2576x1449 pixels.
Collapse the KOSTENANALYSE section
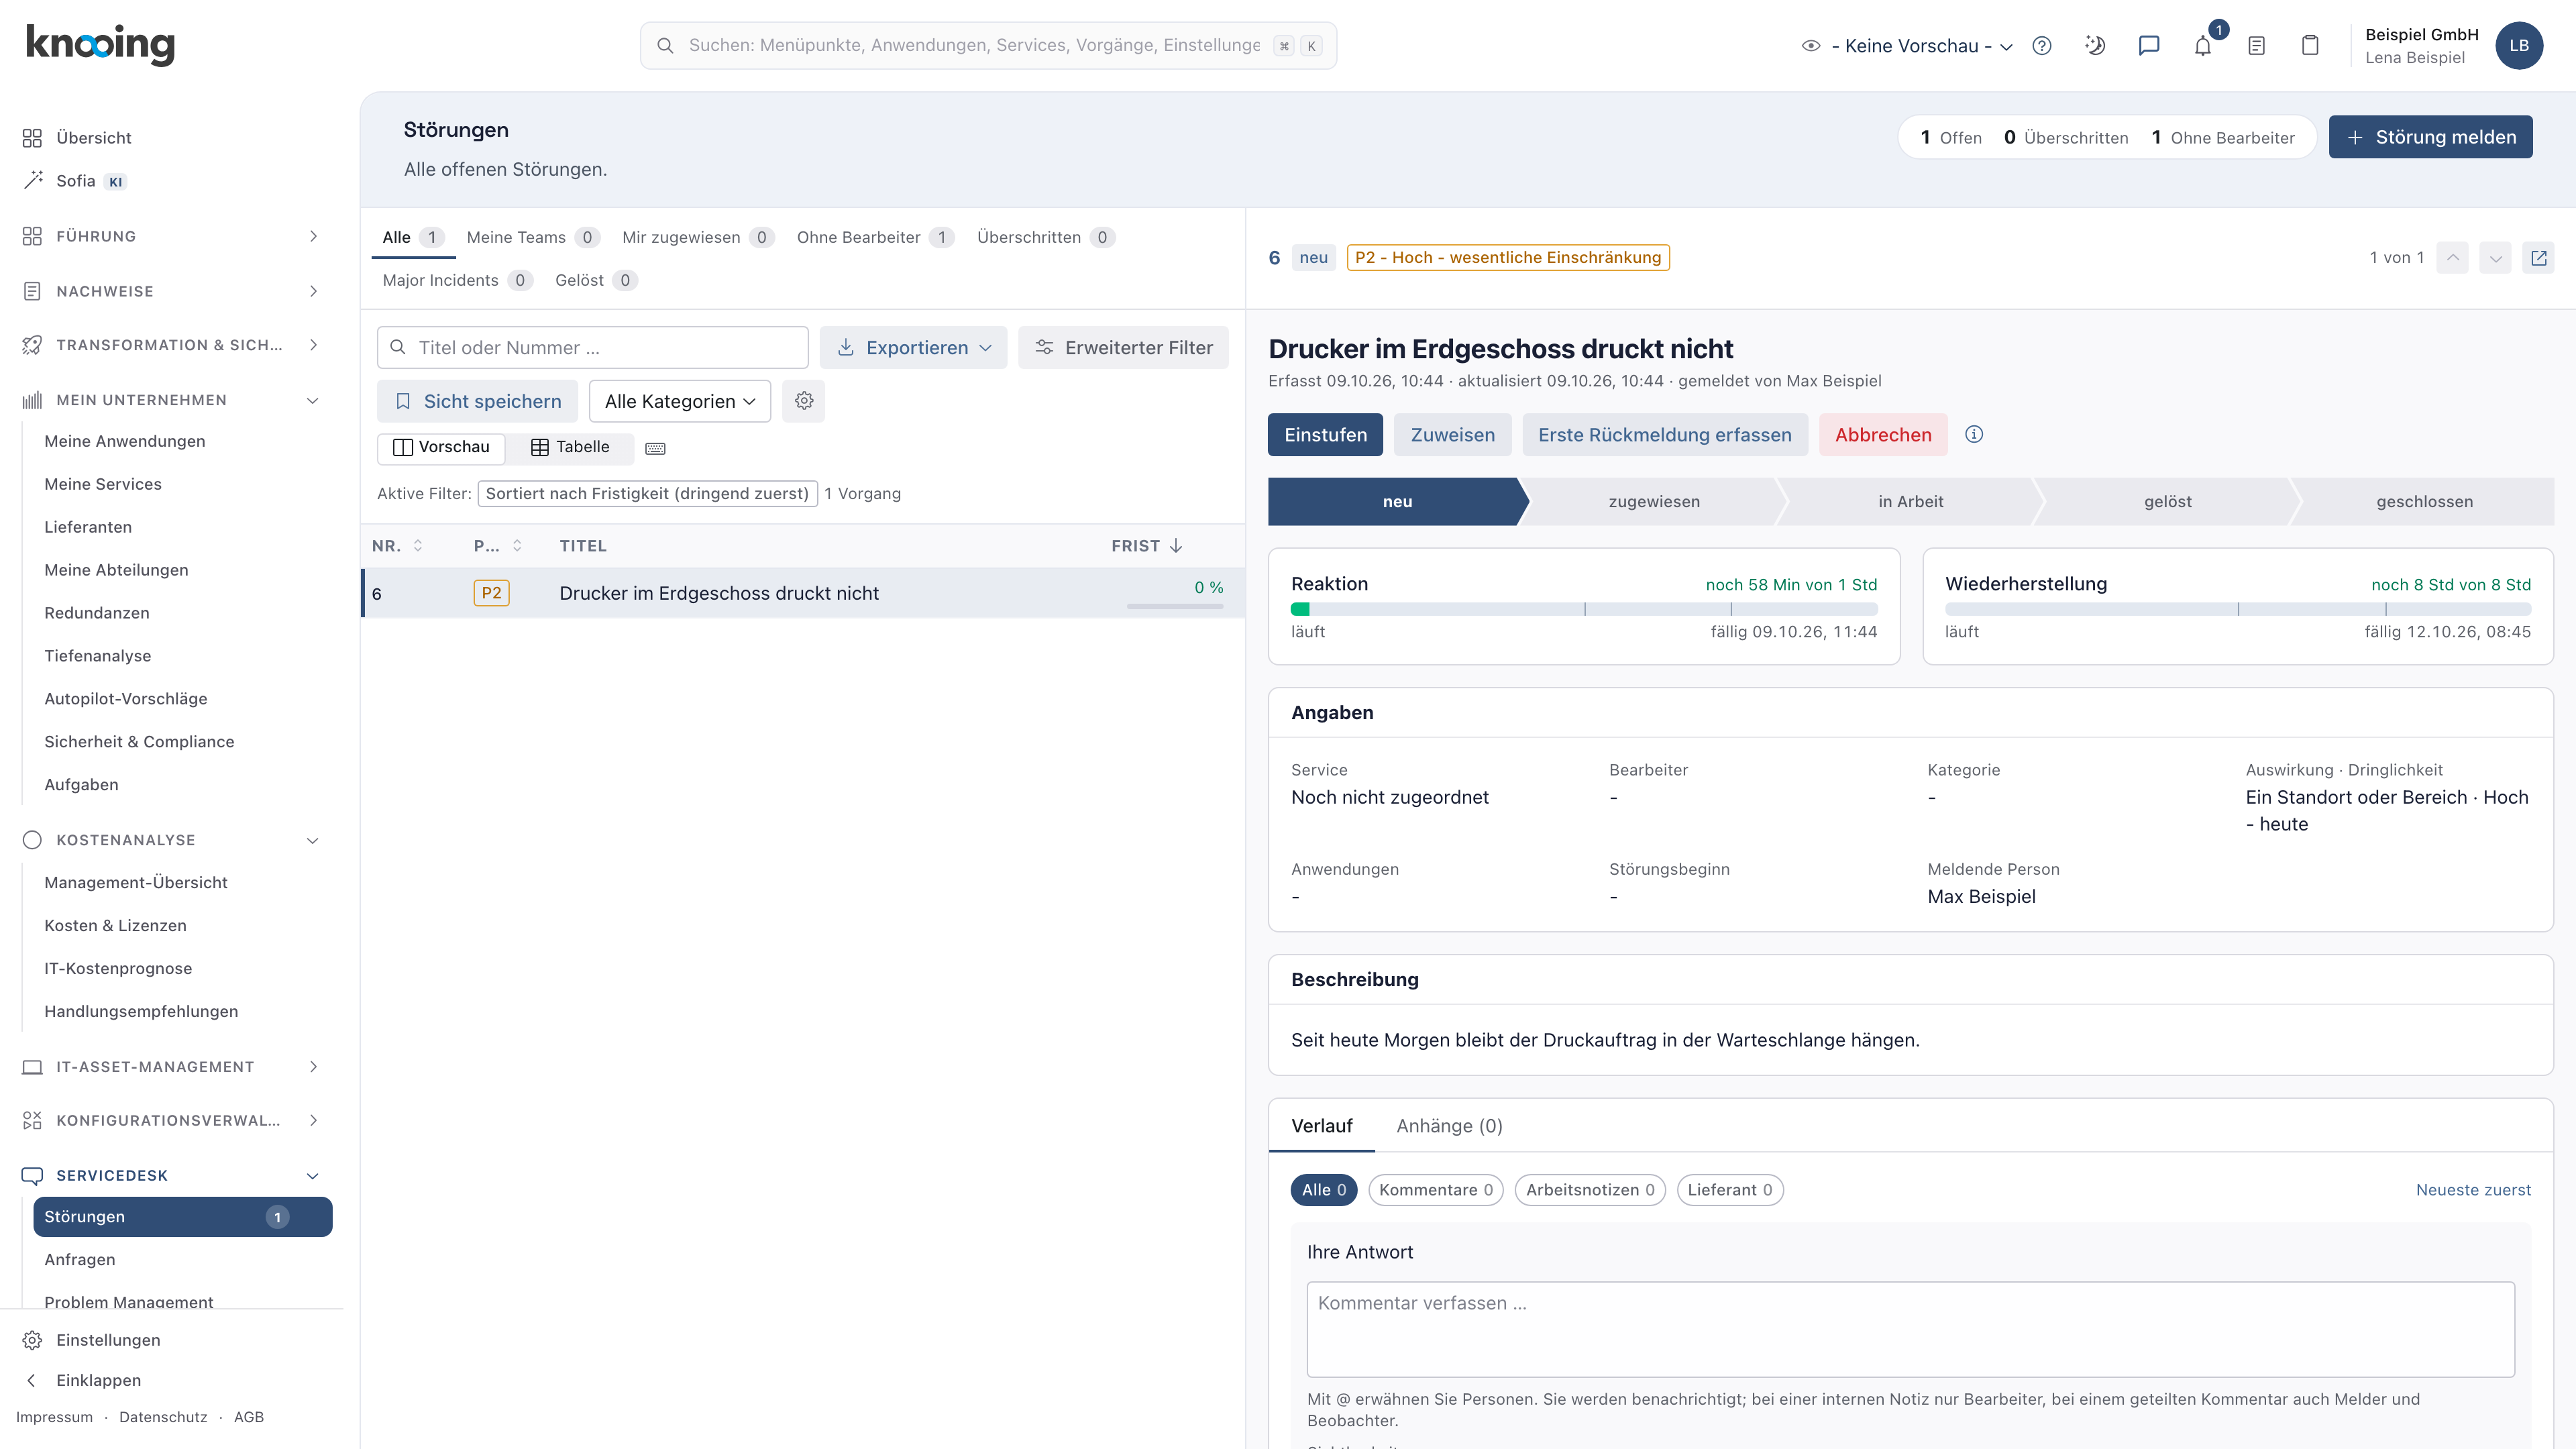(x=170, y=840)
